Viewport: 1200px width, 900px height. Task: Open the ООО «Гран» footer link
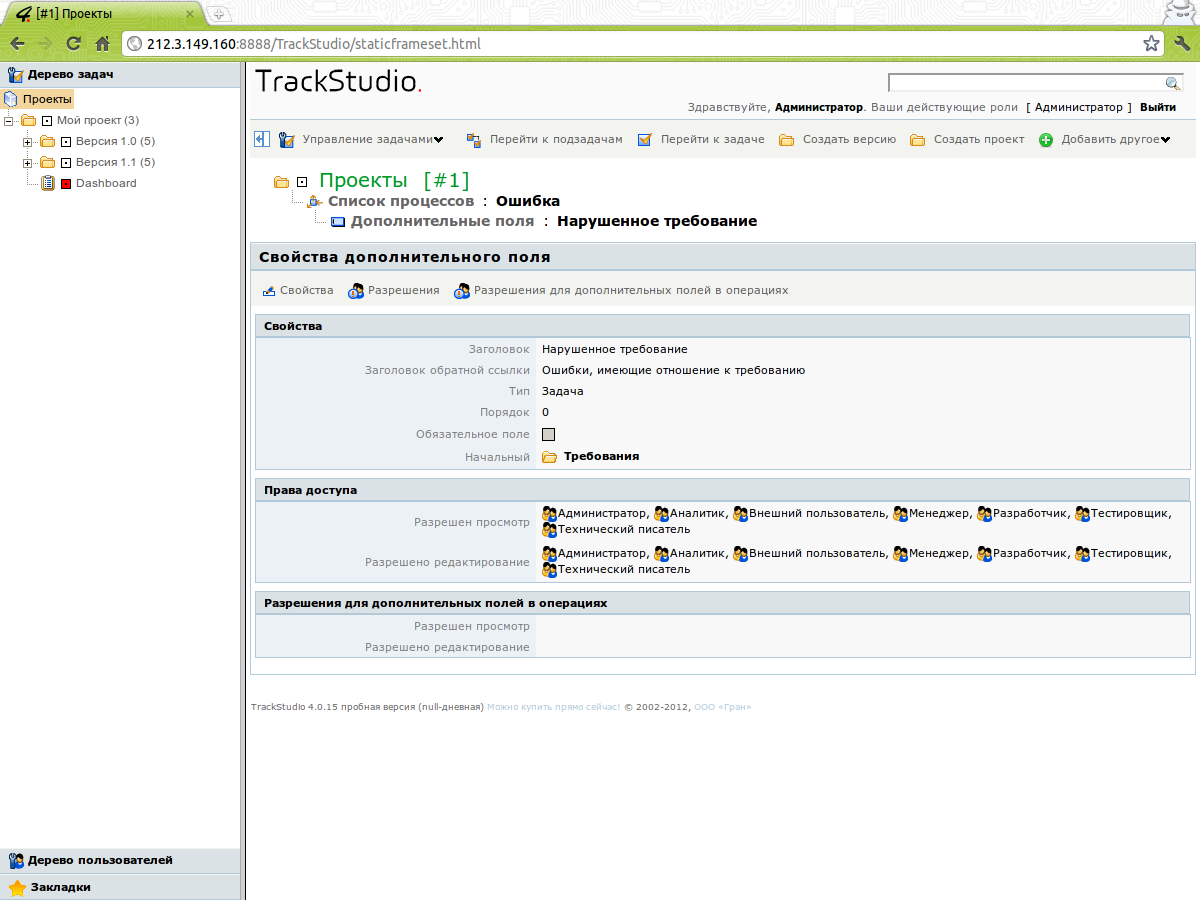pos(722,707)
